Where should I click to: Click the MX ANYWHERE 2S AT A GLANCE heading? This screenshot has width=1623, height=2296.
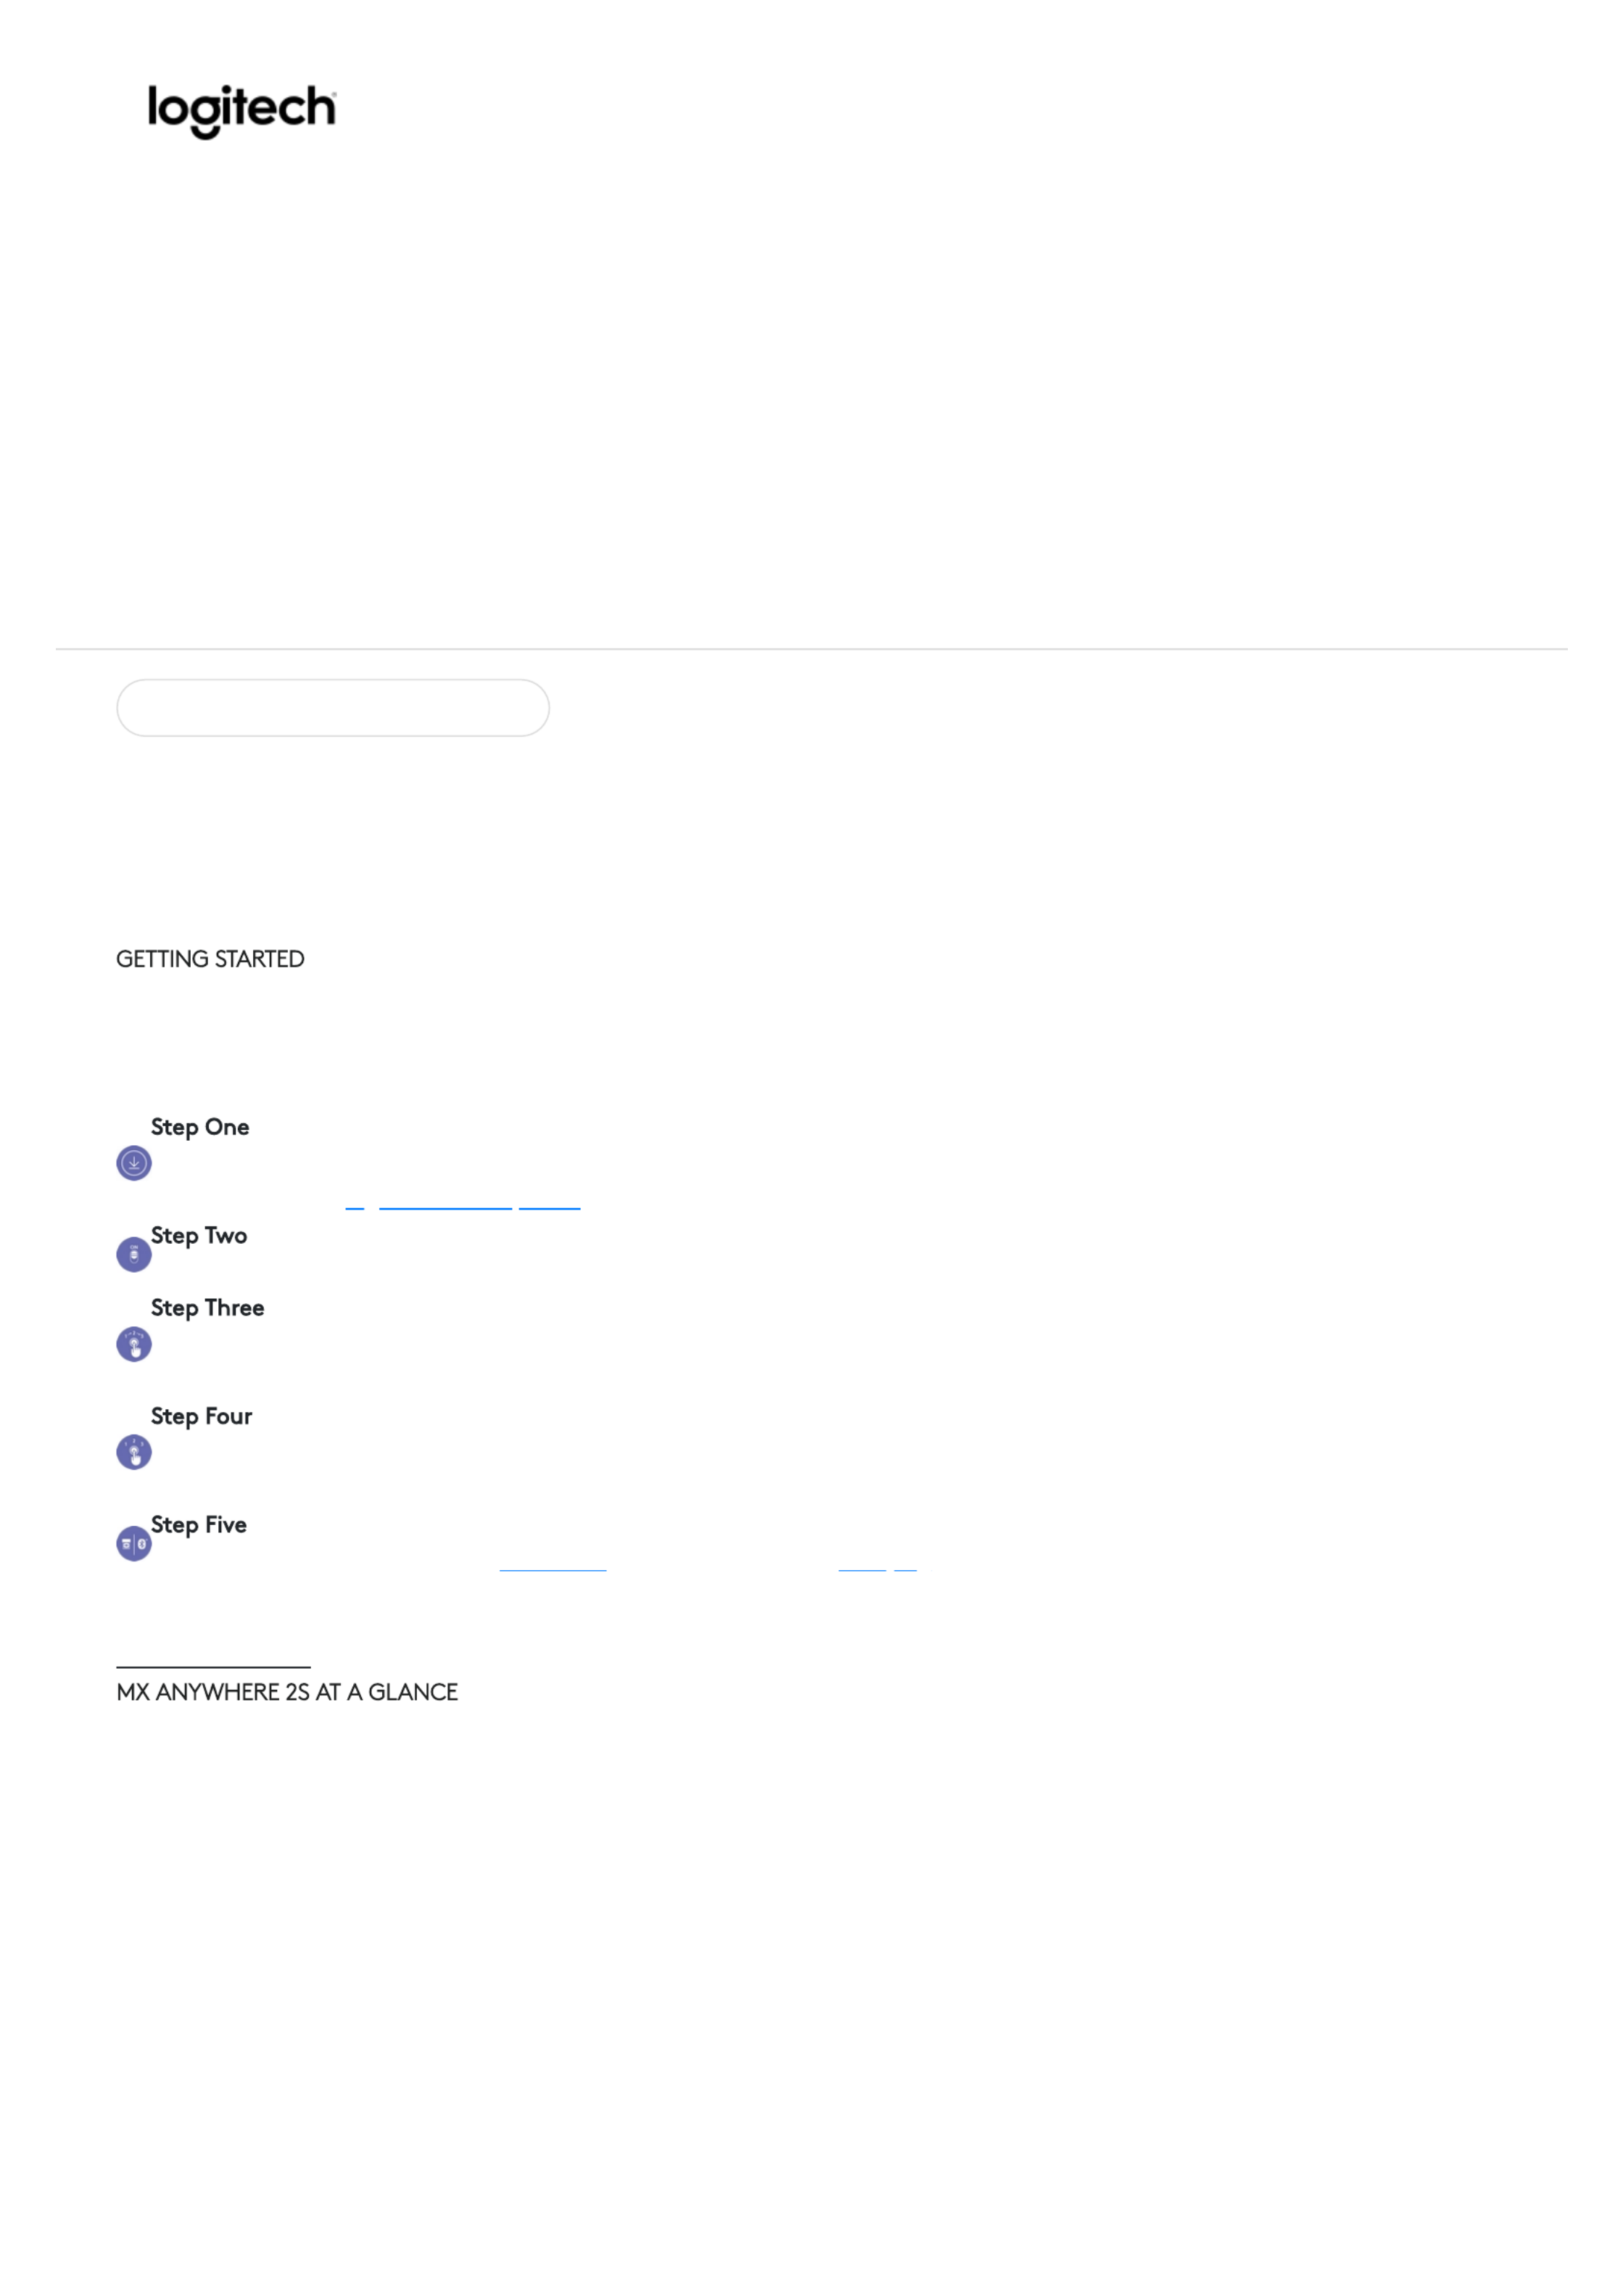click(x=287, y=1692)
